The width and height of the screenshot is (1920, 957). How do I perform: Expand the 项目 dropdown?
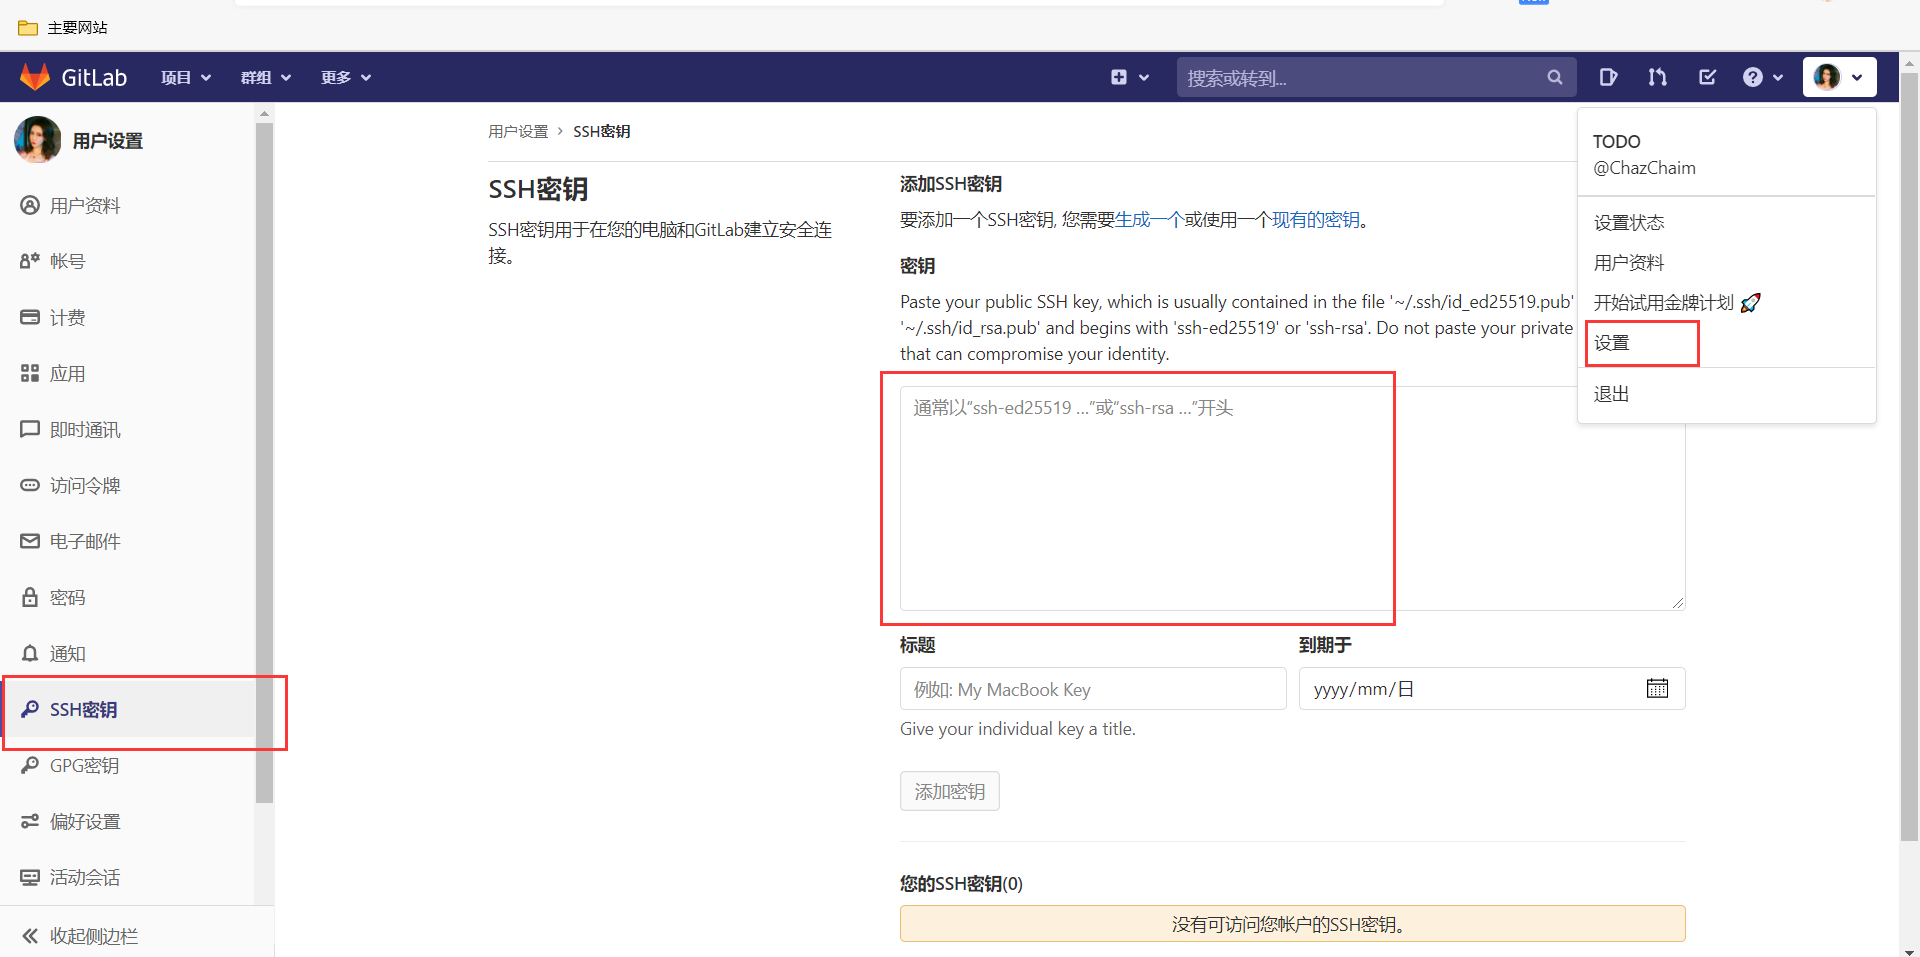point(185,77)
